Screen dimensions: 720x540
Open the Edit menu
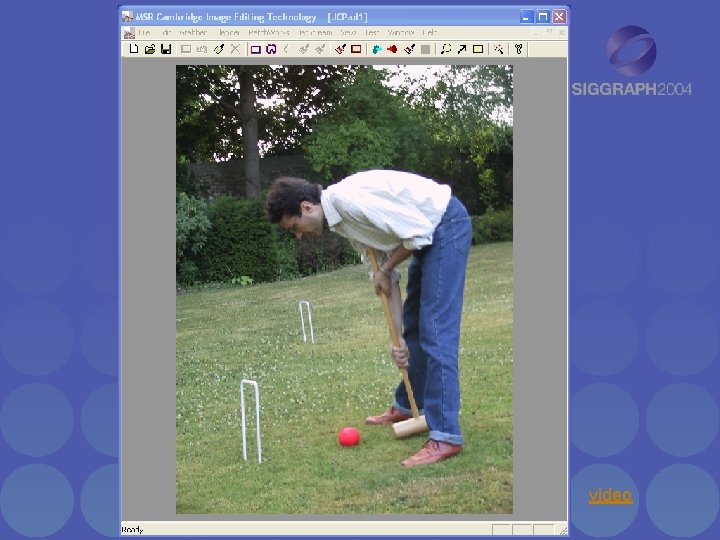tap(167, 33)
